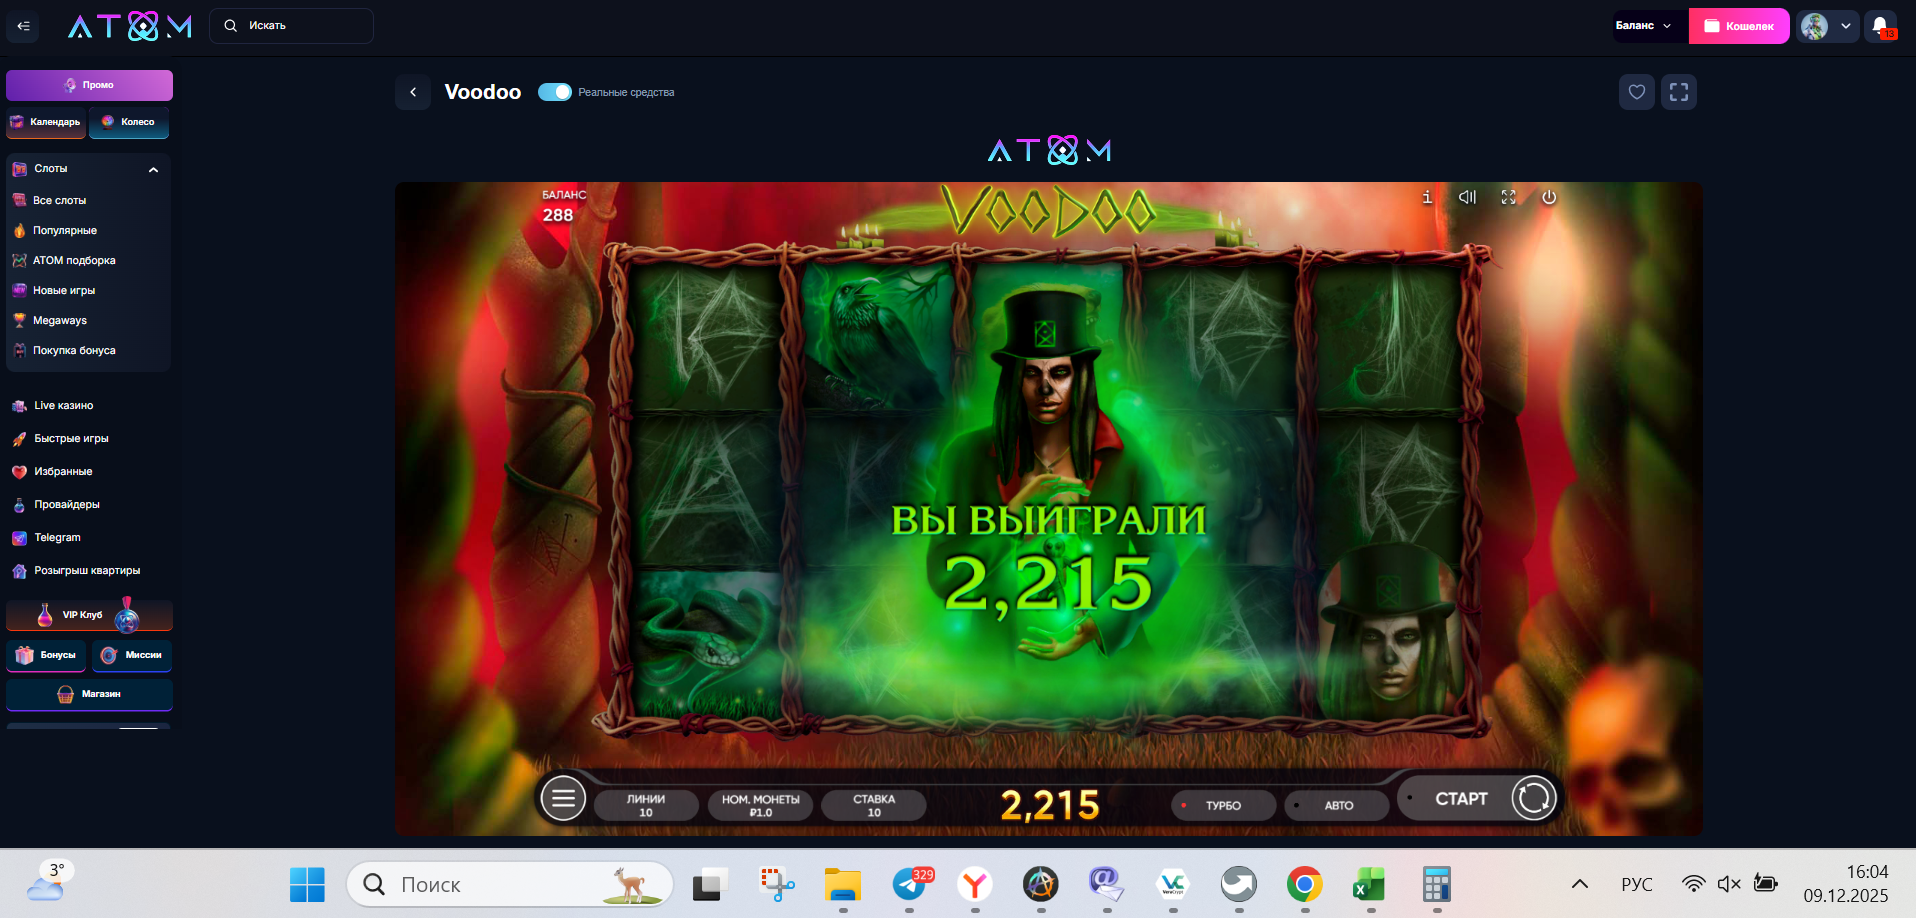Open the game info icon
This screenshot has height=918, width=1916.
point(1427,197)
